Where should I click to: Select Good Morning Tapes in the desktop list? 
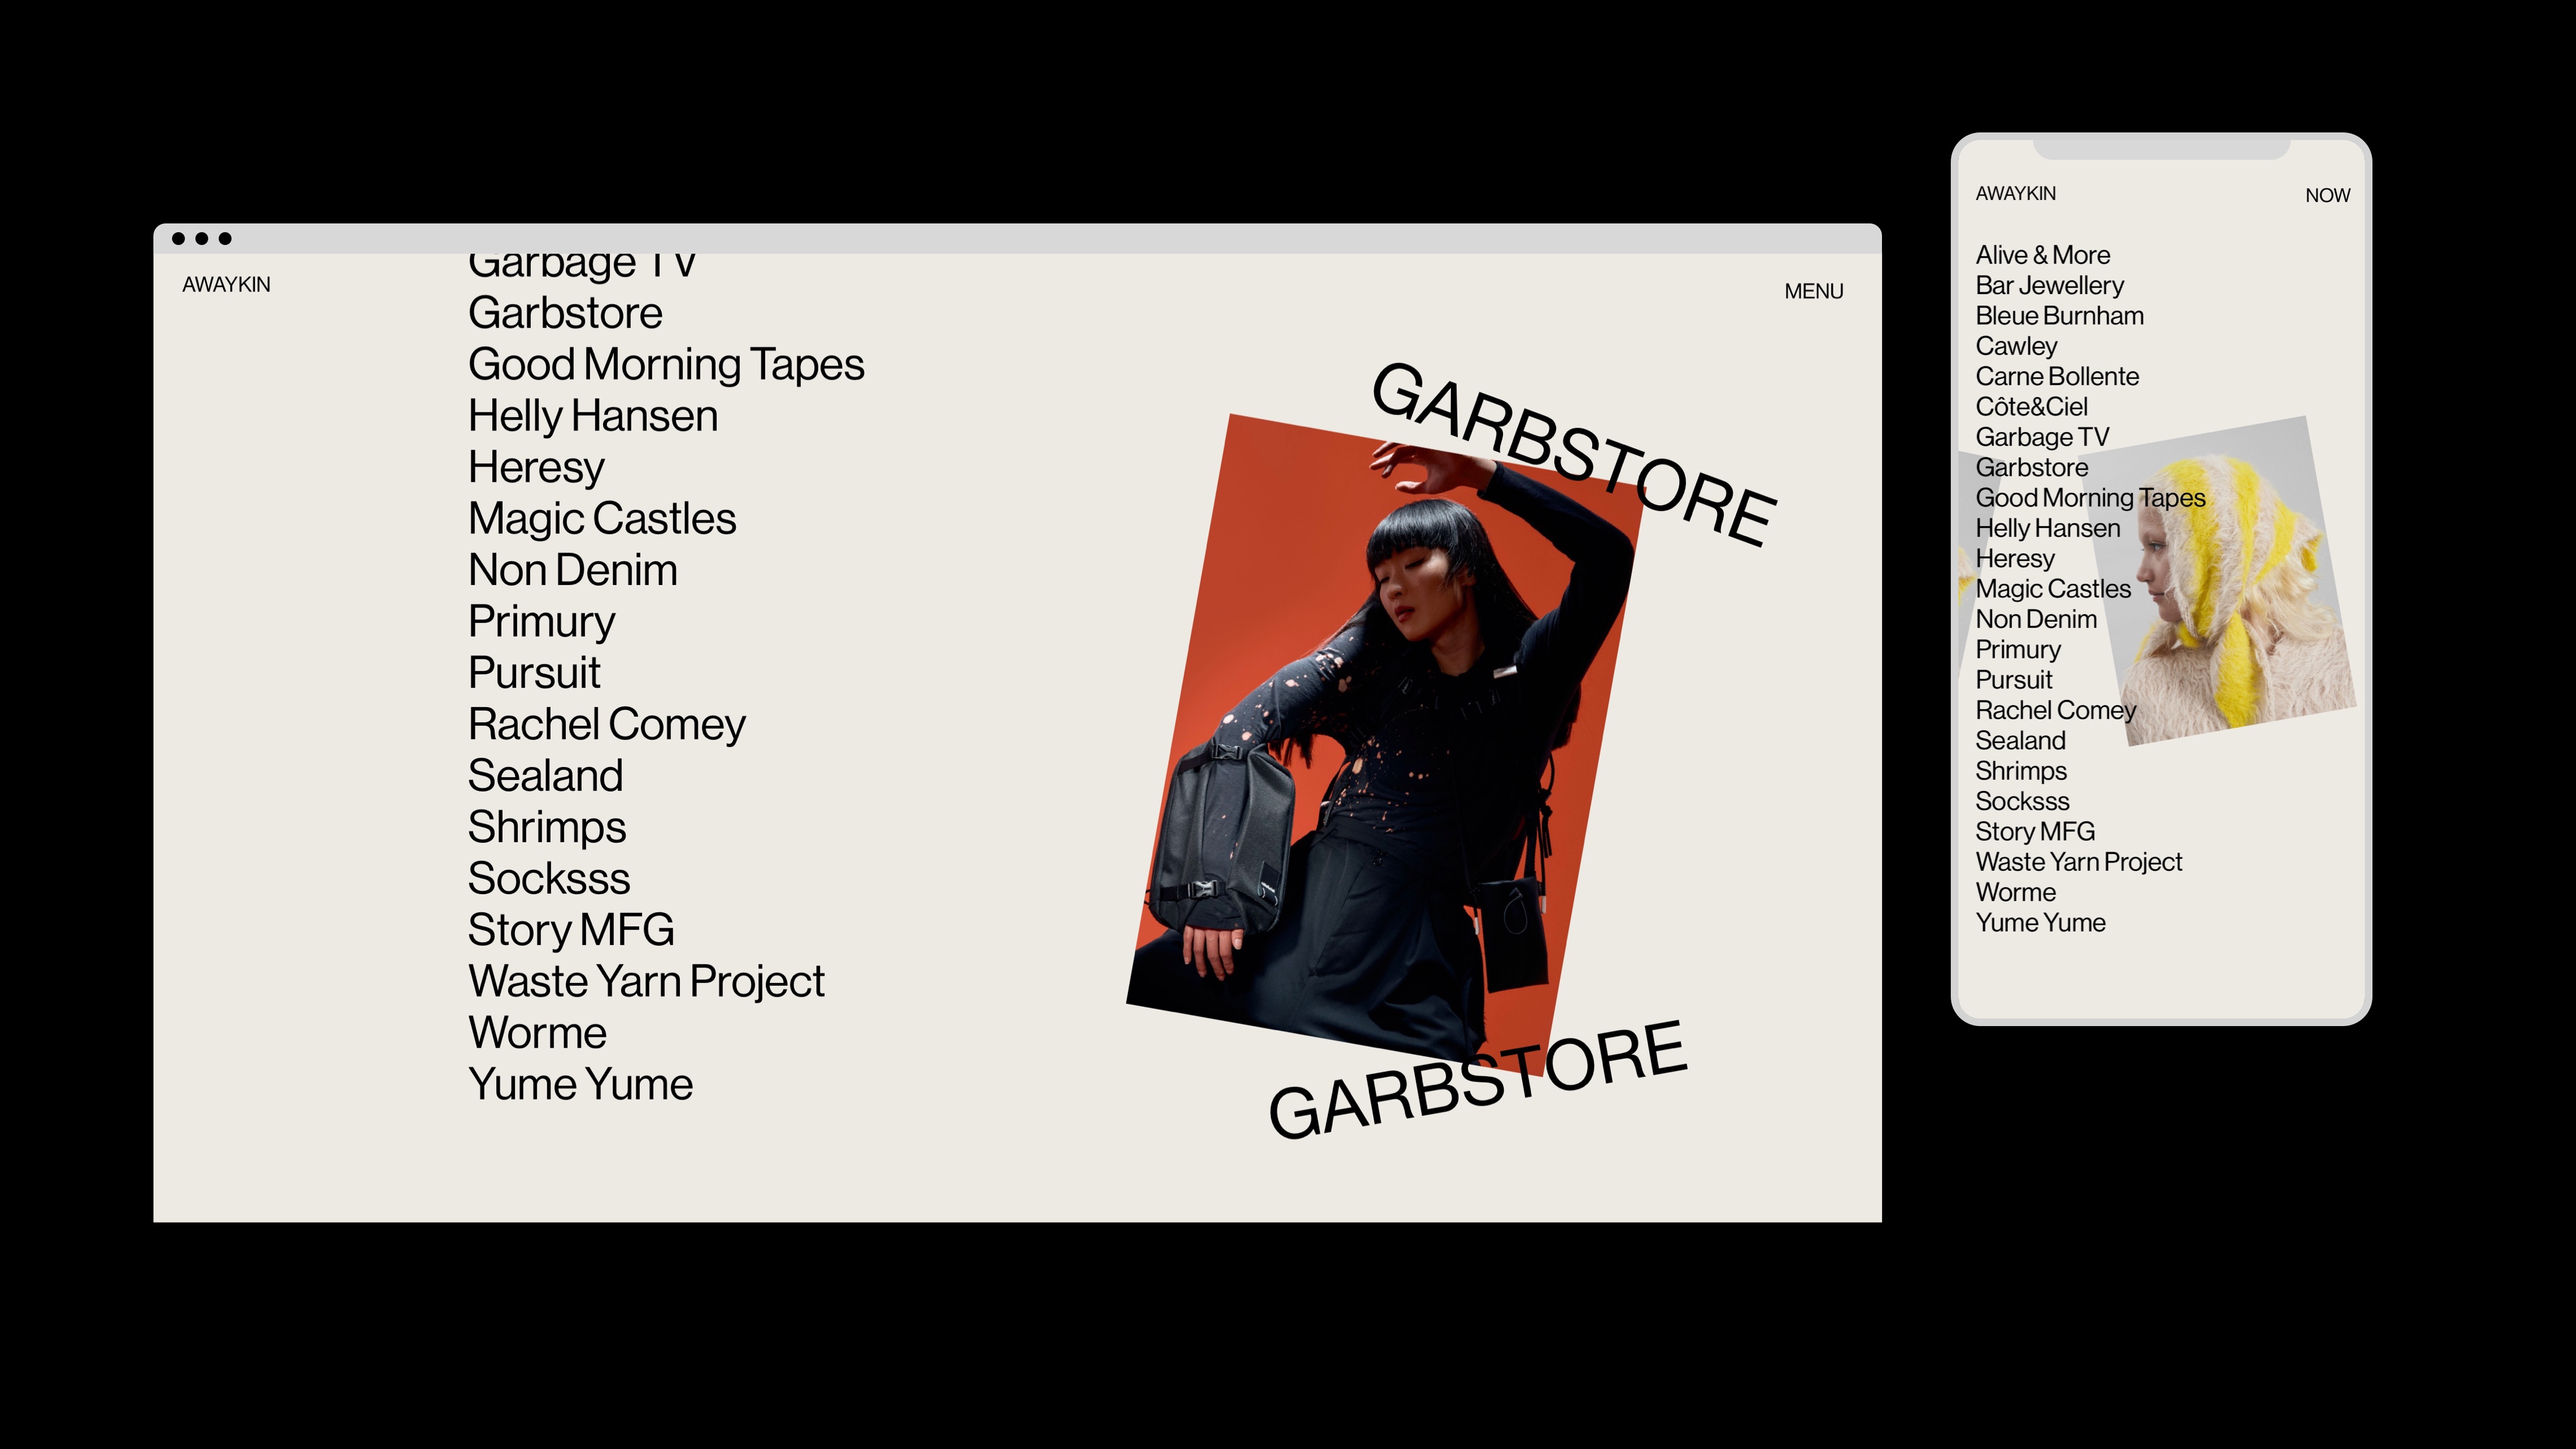(x=666, y=365)
